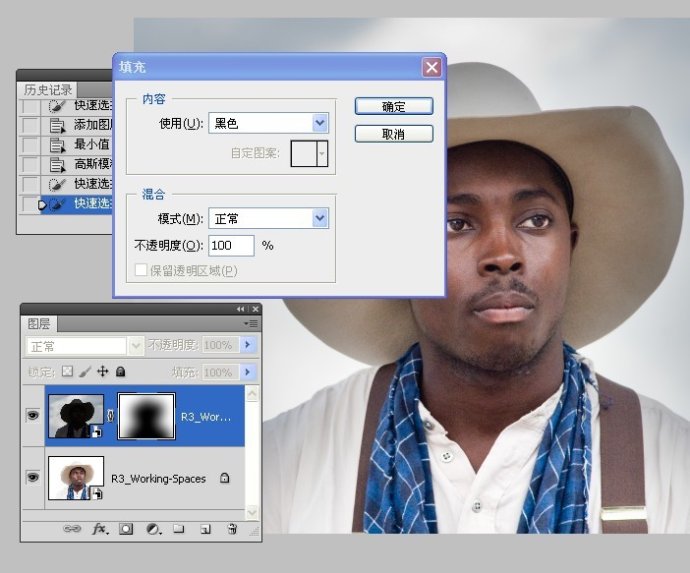Toggle lock position move icon
This screenshot has height=573, width=690.
[103, 371]
